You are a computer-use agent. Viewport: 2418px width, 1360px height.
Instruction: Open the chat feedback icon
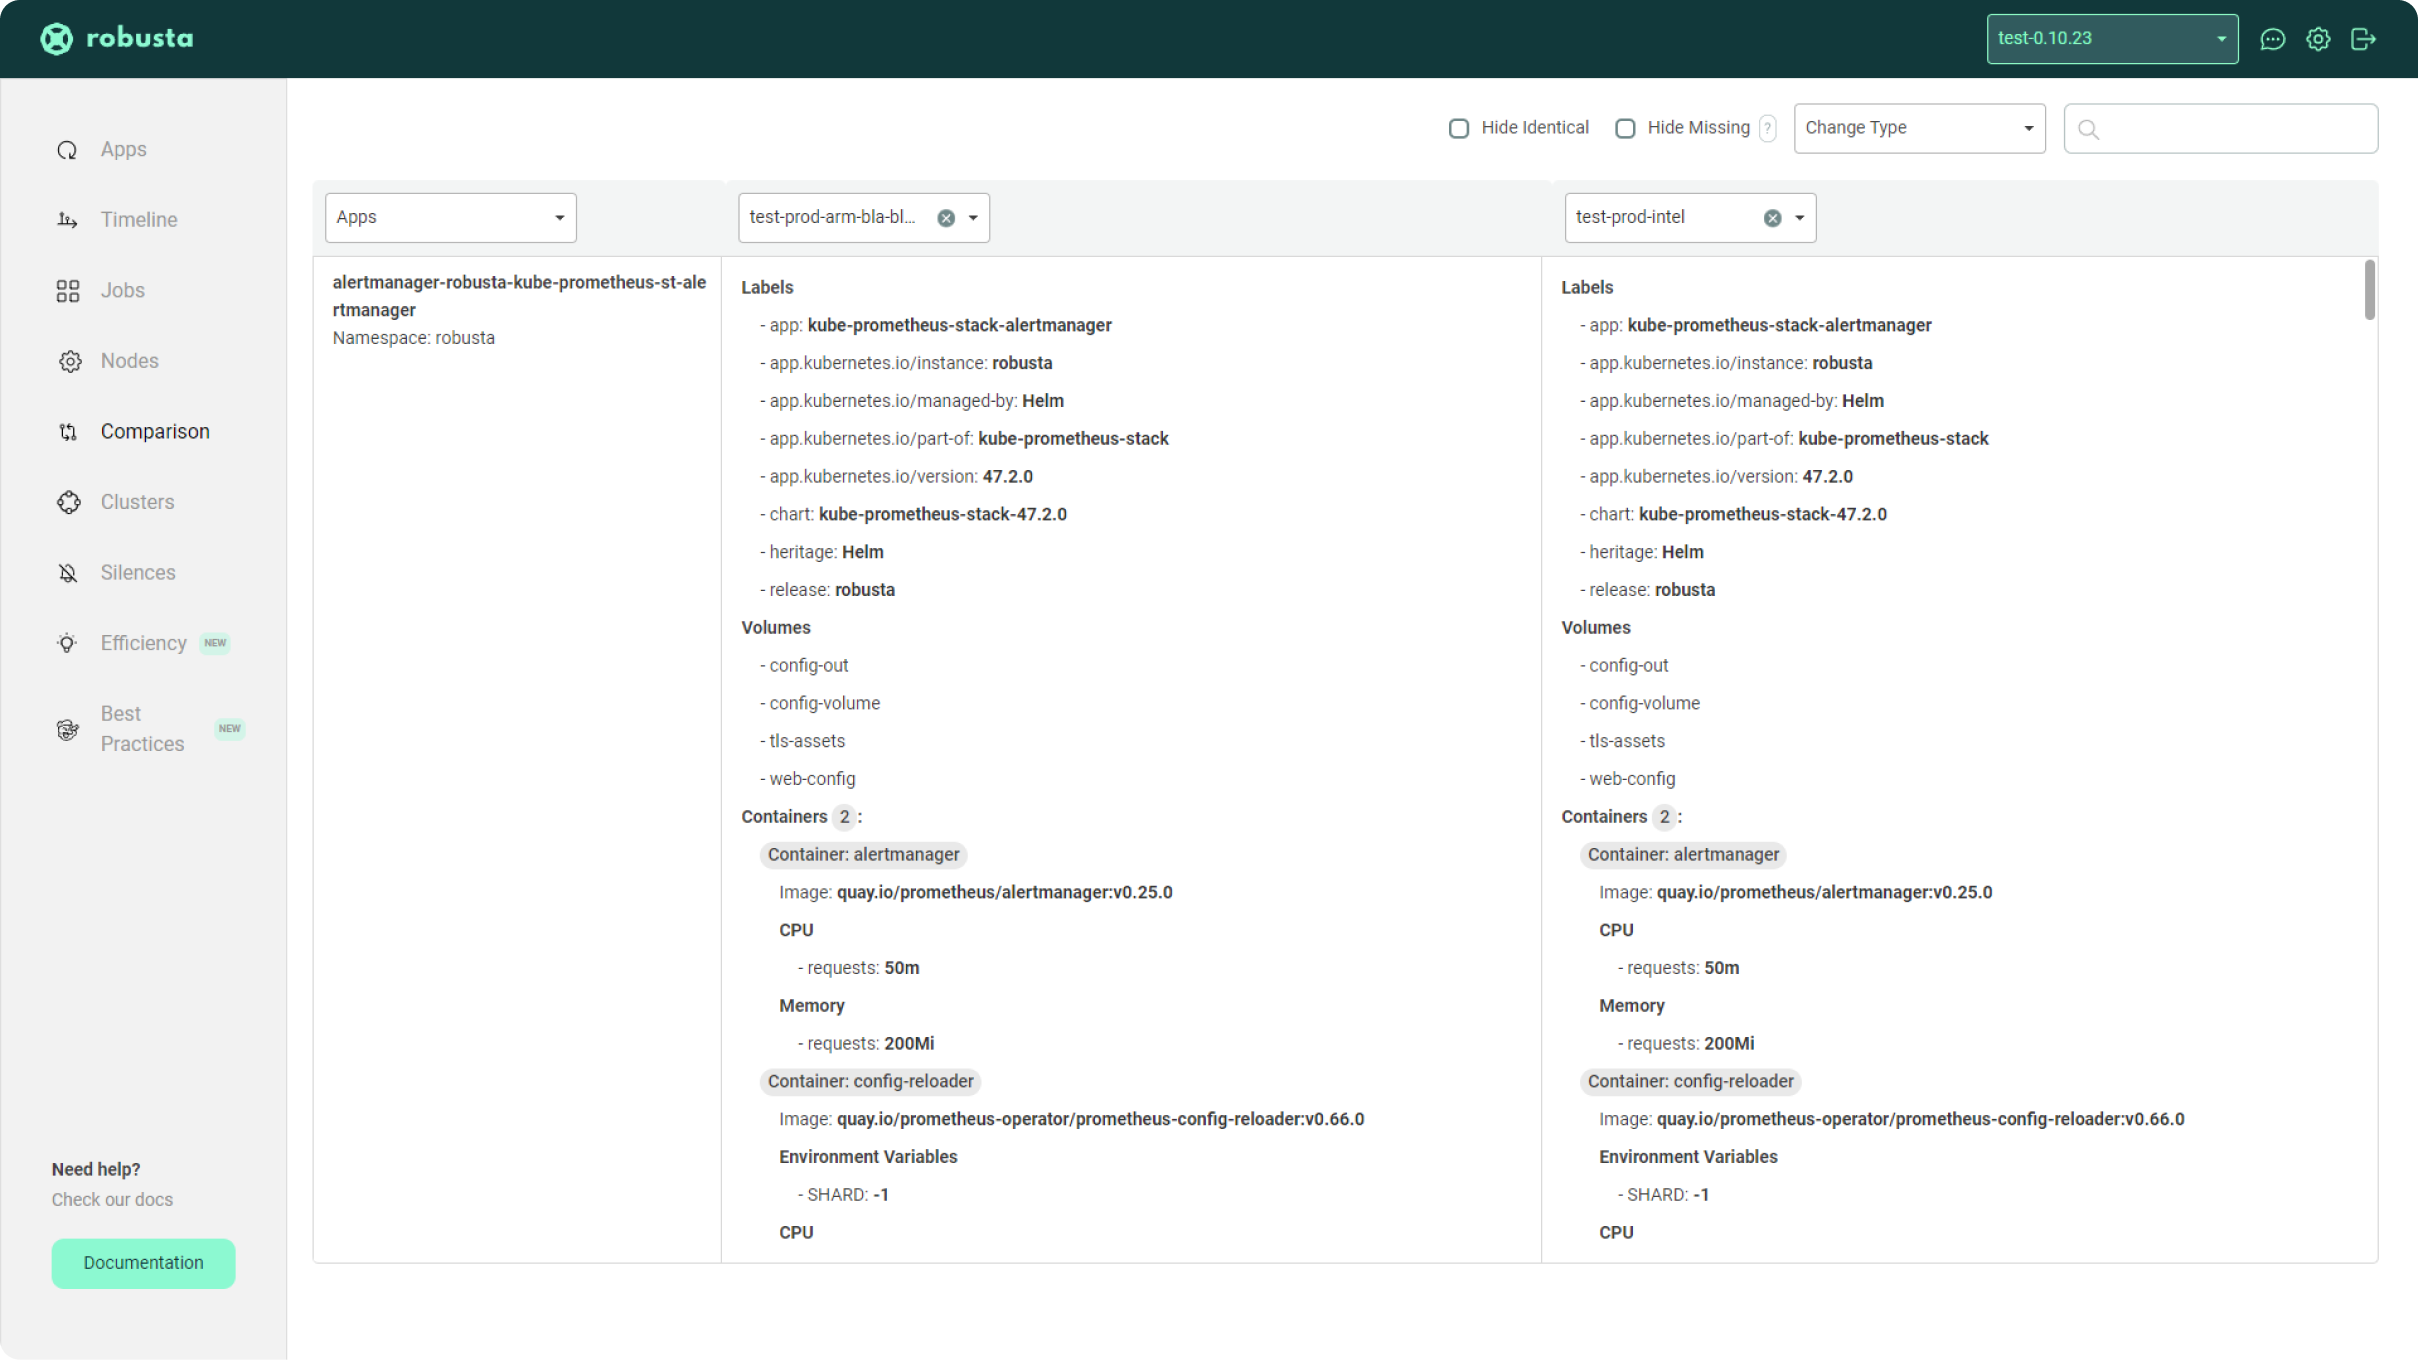pyautogui.click(x=2272, y=39)
